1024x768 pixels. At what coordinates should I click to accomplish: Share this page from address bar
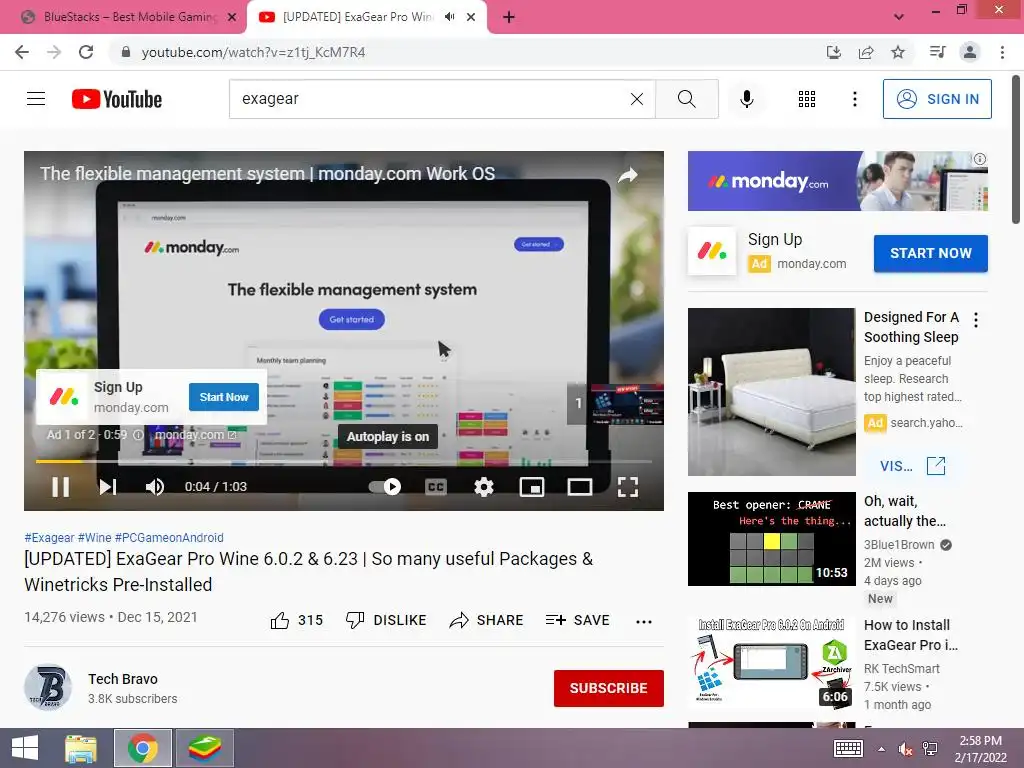click(866, 52)
